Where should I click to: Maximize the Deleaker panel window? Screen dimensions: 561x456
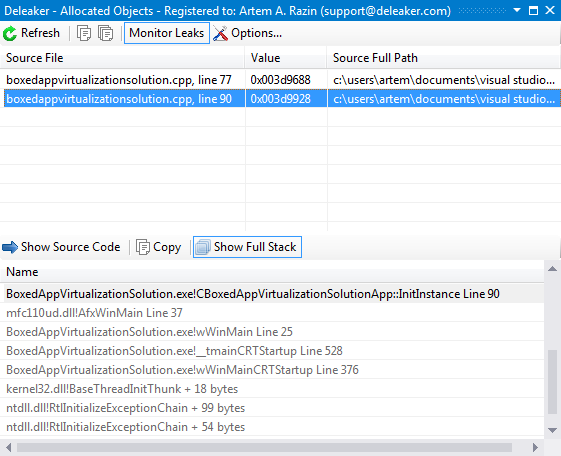coord(533,10)
